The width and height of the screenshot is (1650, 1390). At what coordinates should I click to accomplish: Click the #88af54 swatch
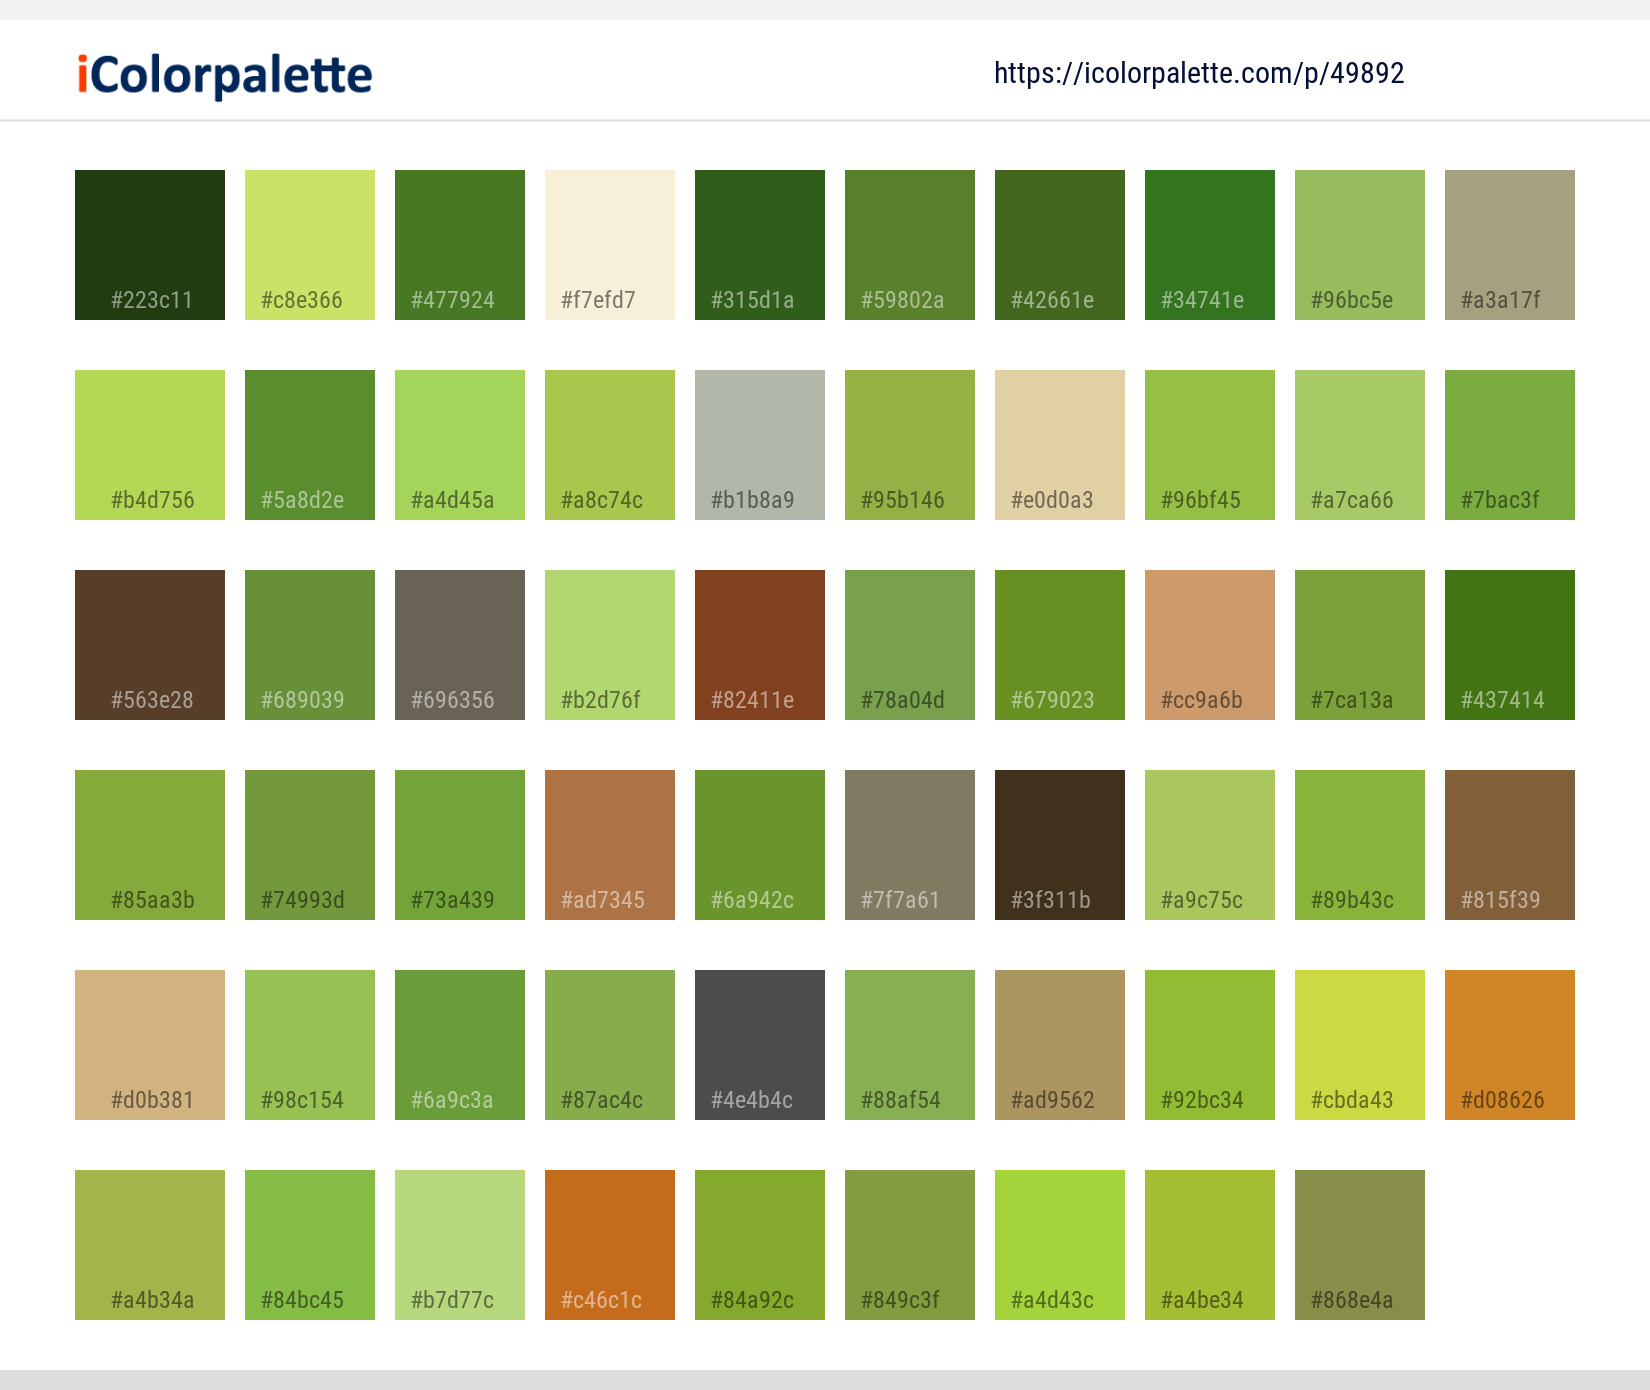click(910, 1045)
